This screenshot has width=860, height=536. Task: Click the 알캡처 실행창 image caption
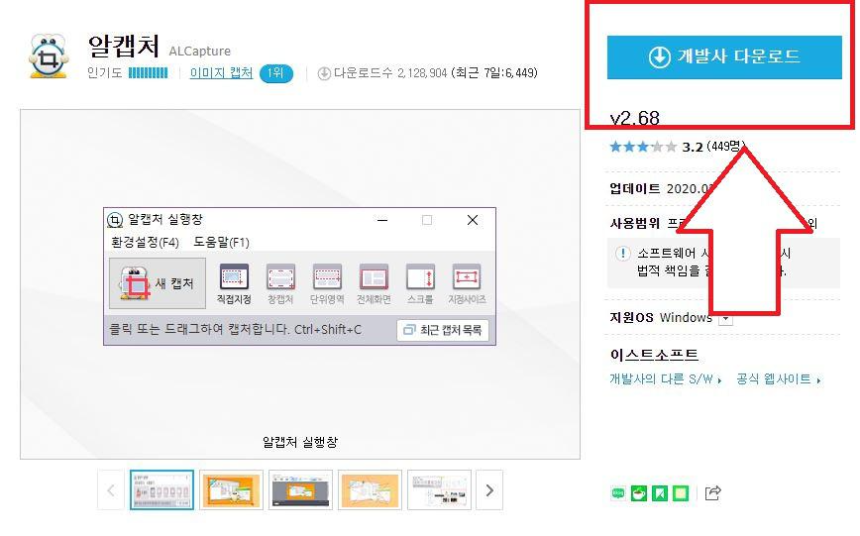click(300, 442)
